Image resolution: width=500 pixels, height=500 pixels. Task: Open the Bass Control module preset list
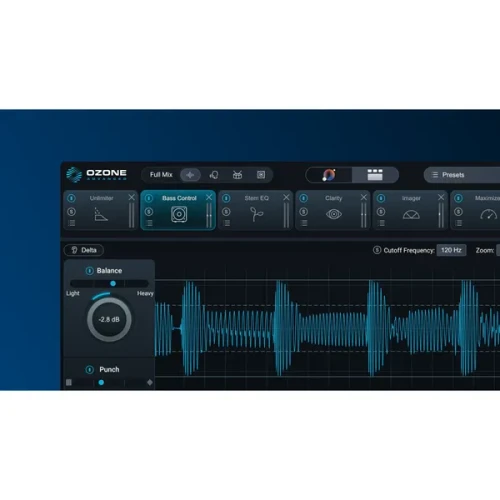(x=149, y=223)
